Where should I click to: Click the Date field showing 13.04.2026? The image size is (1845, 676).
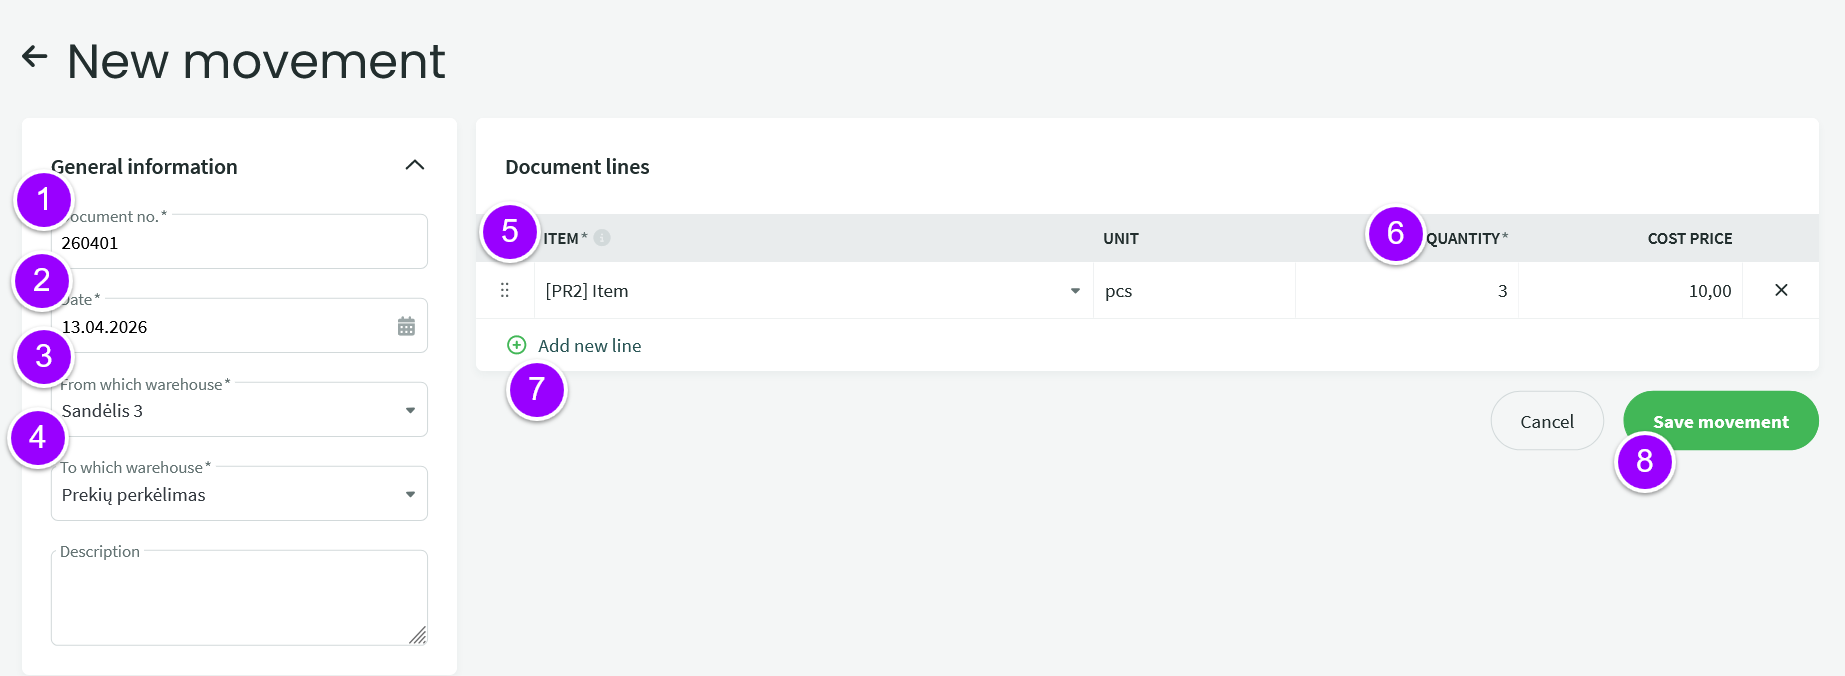pyautogui.click(x=220, y=327)
